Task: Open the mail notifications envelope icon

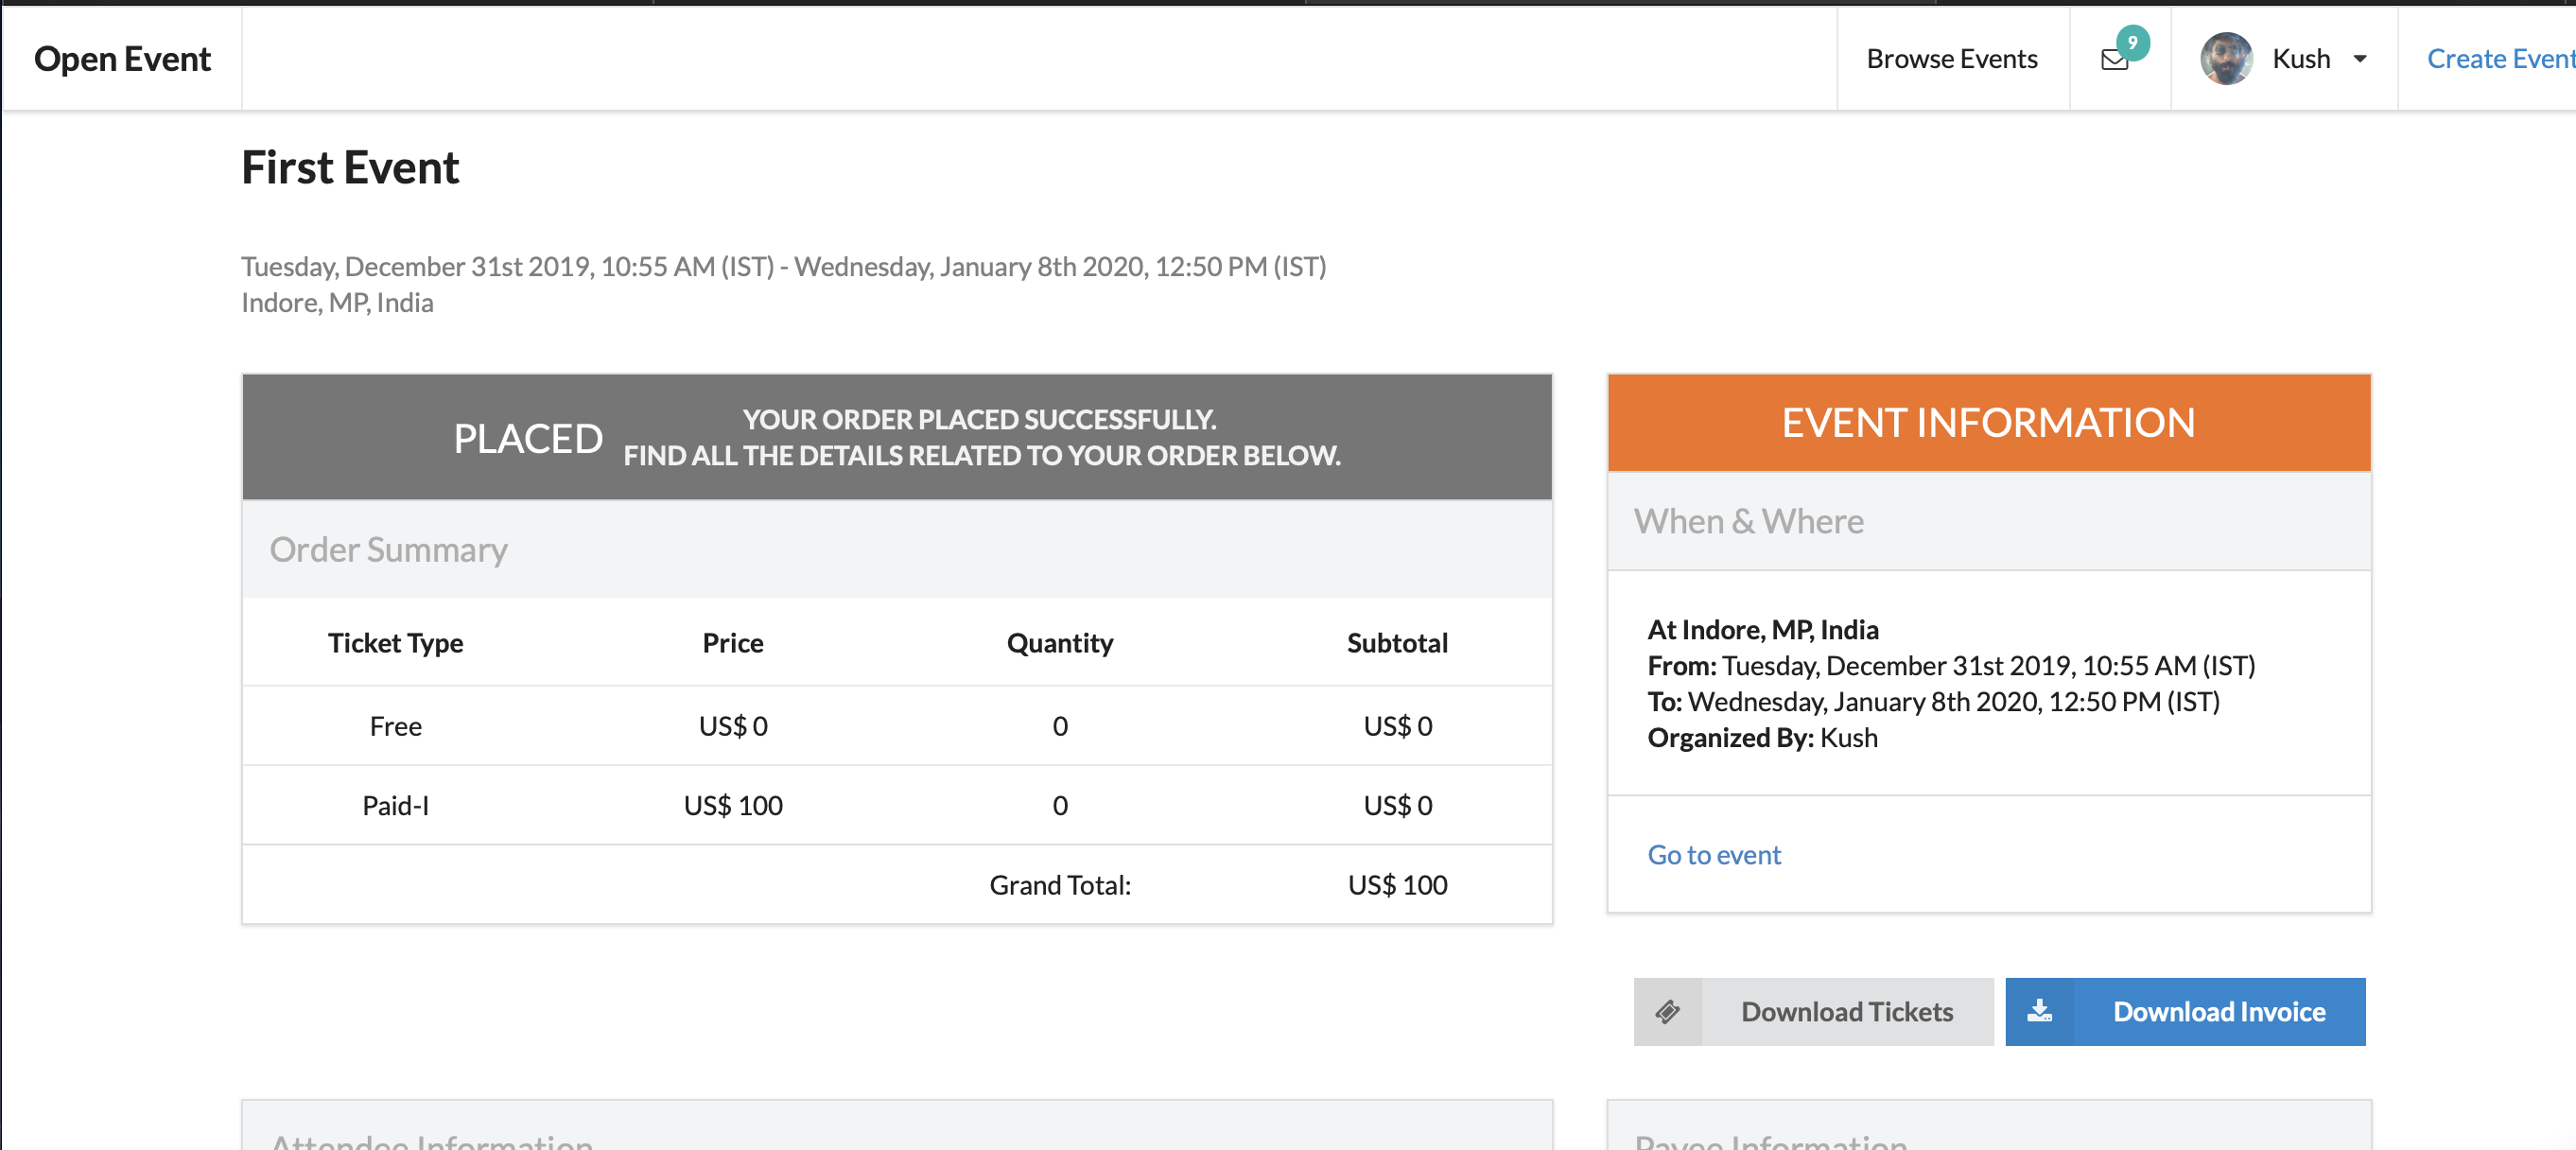Action: tap(2113, 61)
